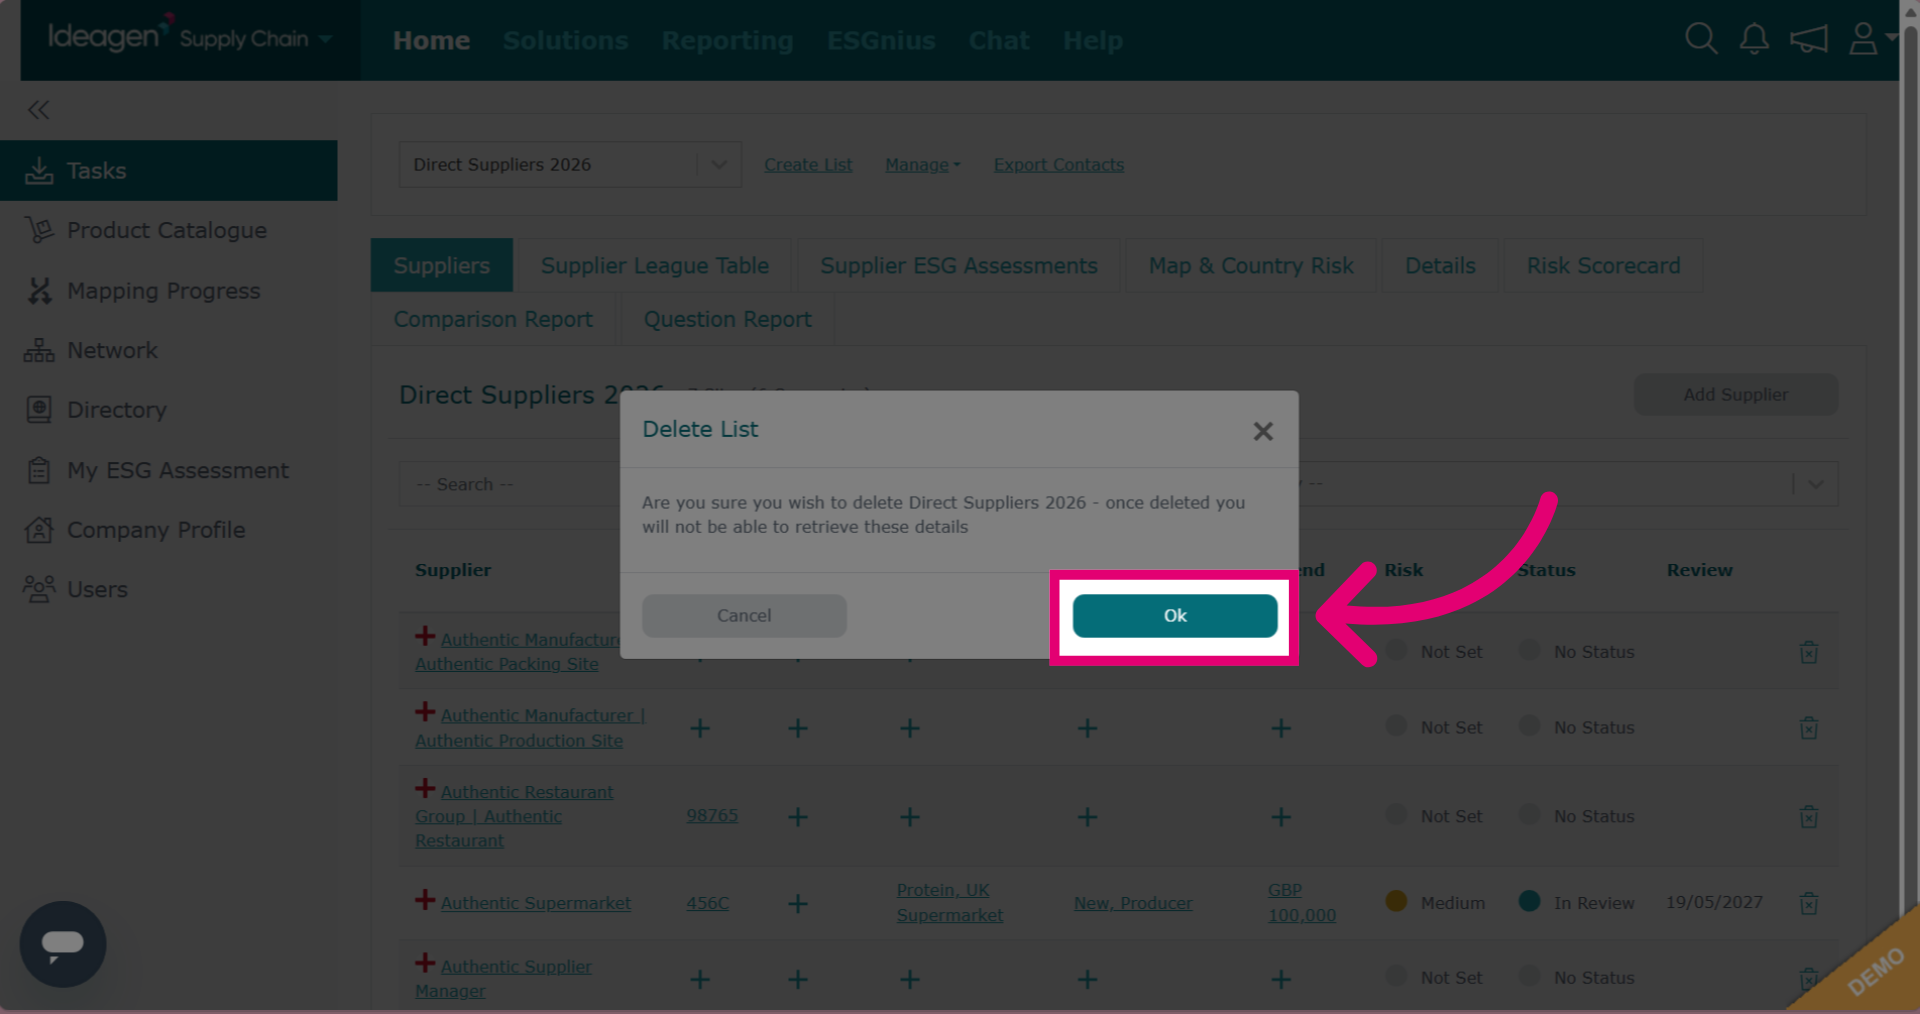
Task: Switch to Map & Country Risk tab
Action: click(1251, 266)
